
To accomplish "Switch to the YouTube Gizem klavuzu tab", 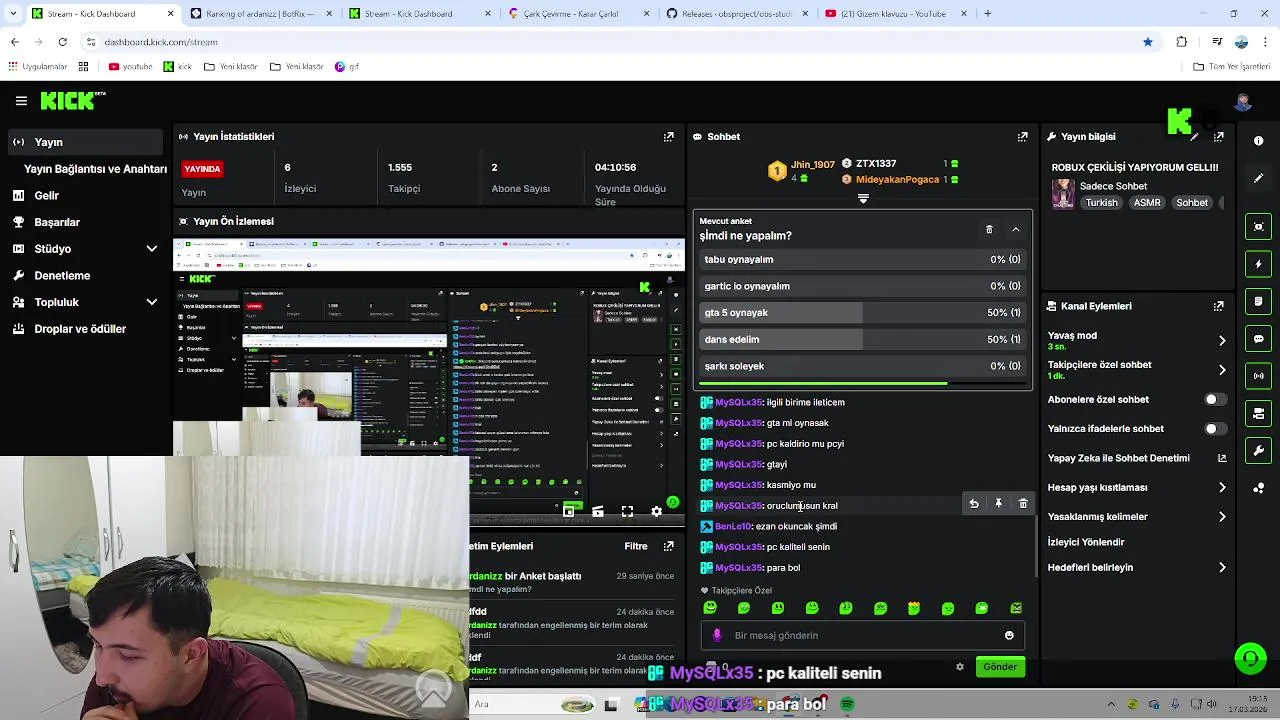I will [894, 14].
